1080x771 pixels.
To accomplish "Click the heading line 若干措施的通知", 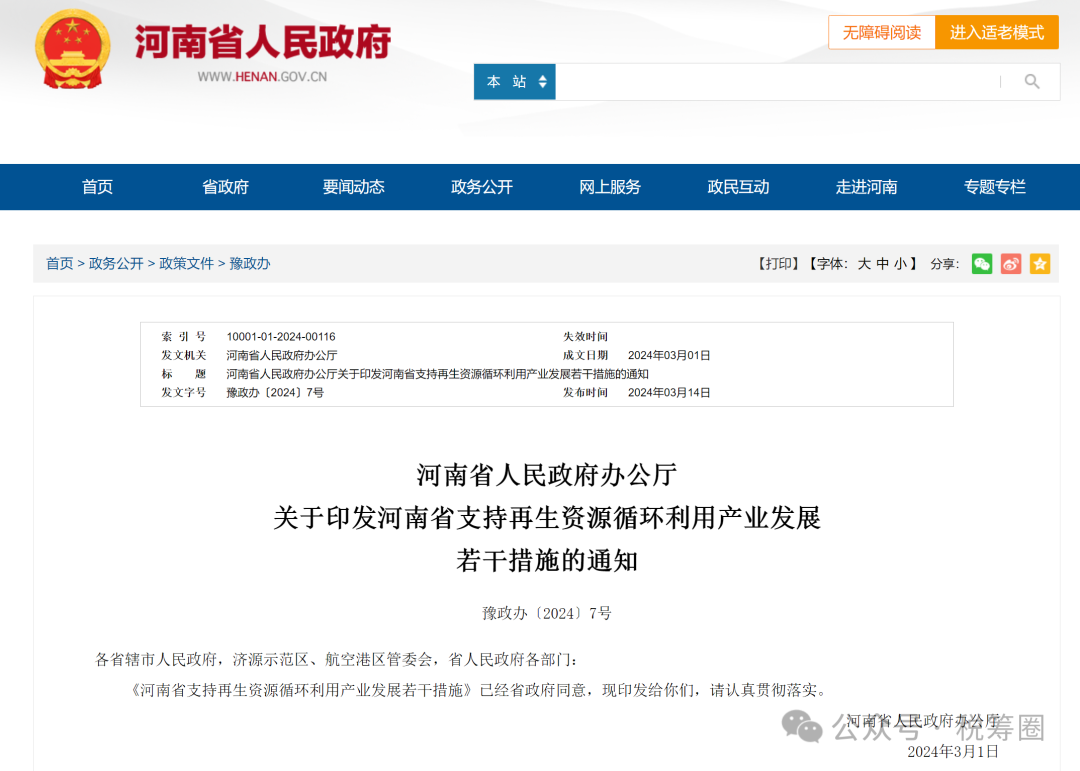I will 547,561.
